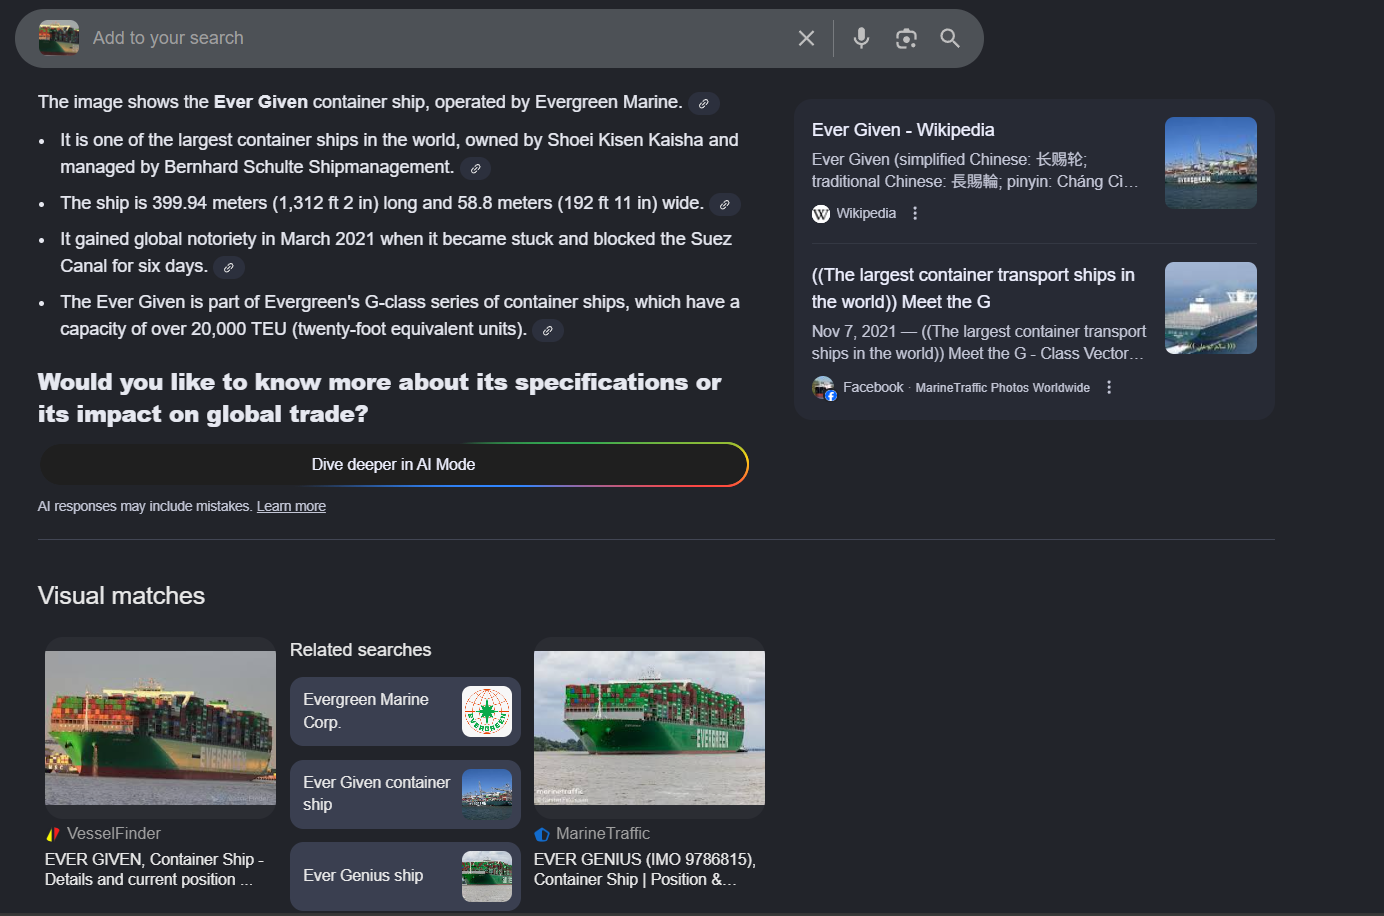Click the source link icon after Evergreen Marine sentence
1384x916 pixels.
coord(704,104)
